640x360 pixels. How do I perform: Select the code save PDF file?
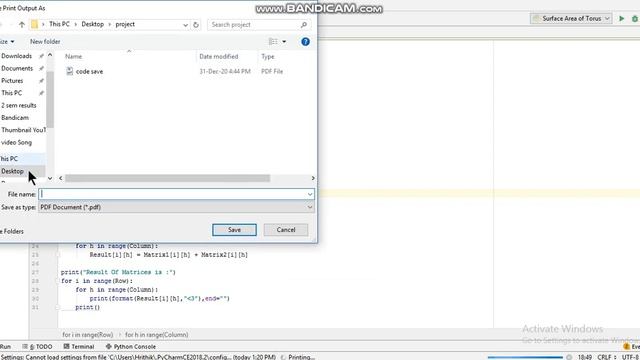[x=89, y=71]
